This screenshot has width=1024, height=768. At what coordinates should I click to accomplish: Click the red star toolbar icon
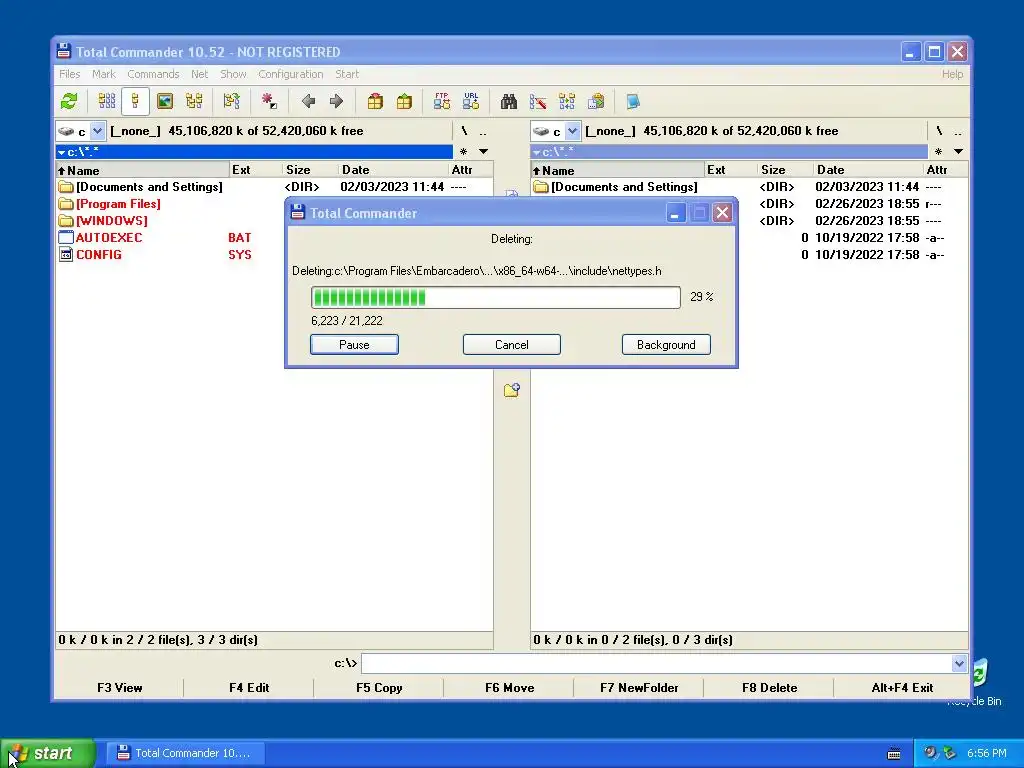point(268,101)
